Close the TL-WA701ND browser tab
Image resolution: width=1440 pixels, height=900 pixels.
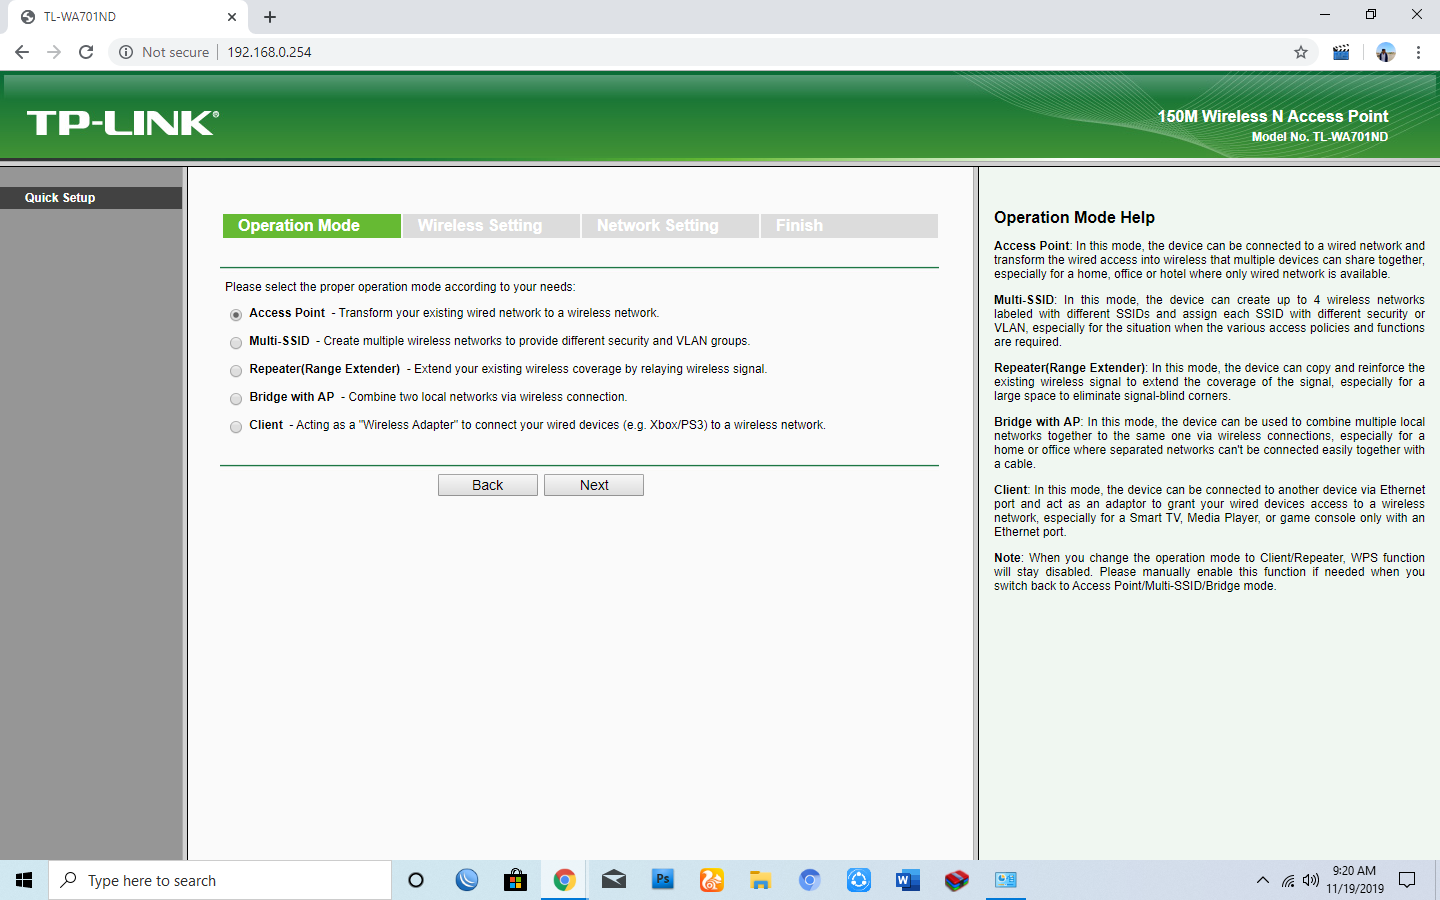(x=231, y=17)
